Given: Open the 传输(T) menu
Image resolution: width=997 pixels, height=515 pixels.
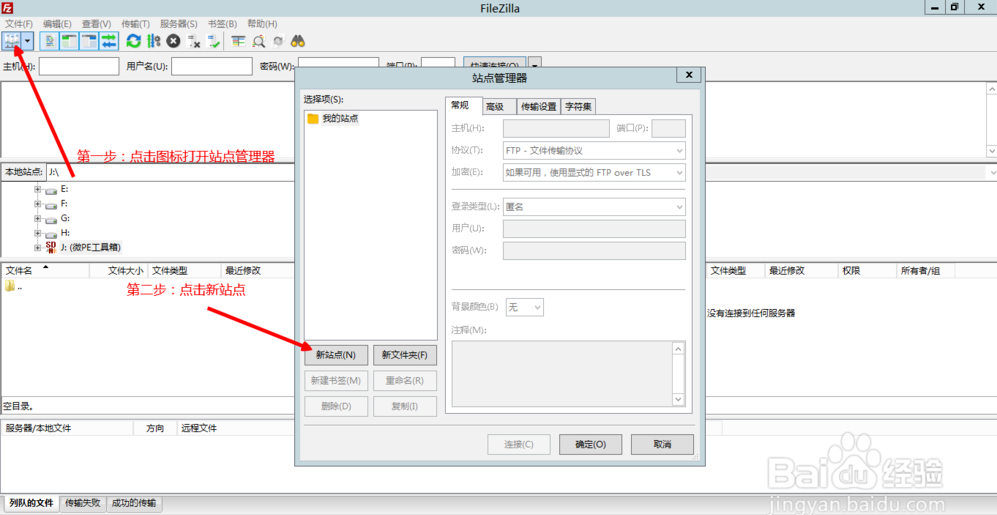Looking at the screenshot, I should tap(135, 24).
